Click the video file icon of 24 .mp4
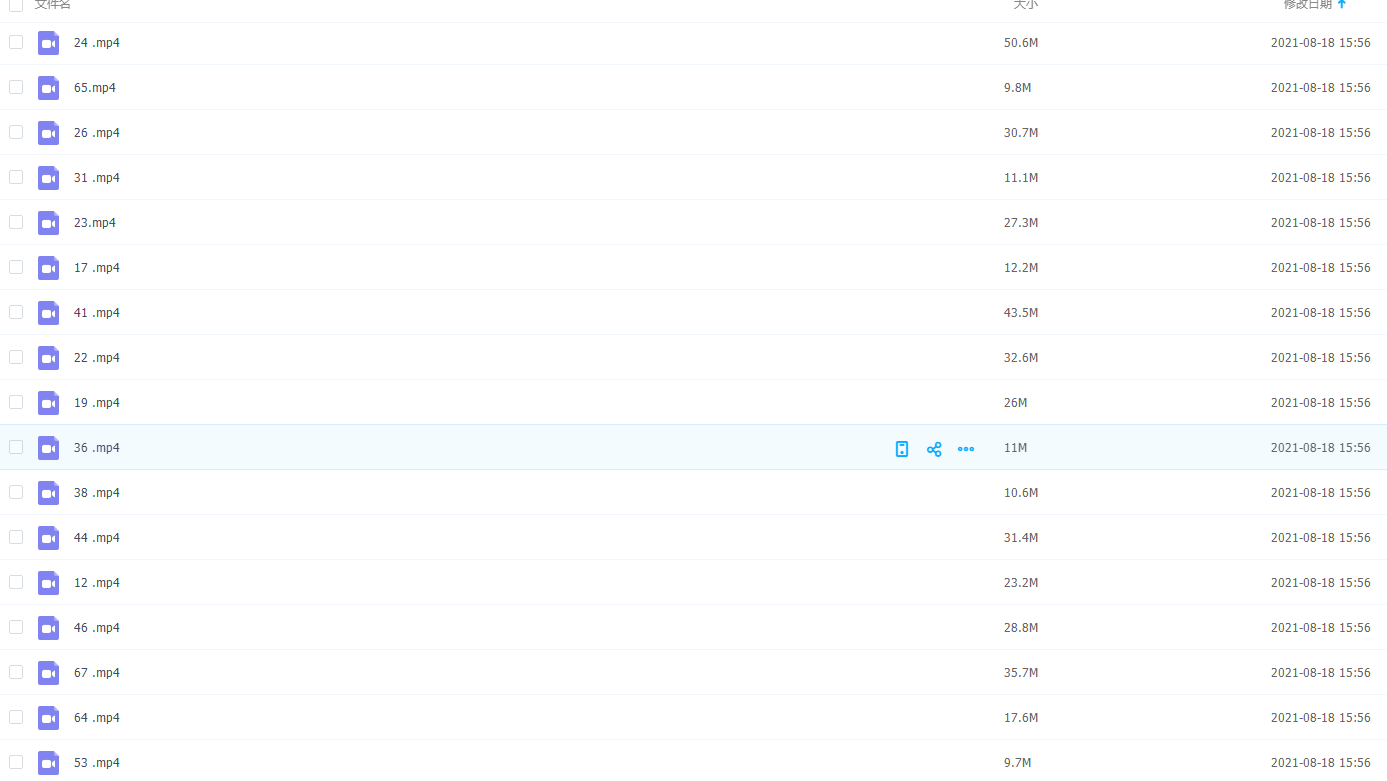The height and width of the screenshot is (781, 1387). pos(48,43)
